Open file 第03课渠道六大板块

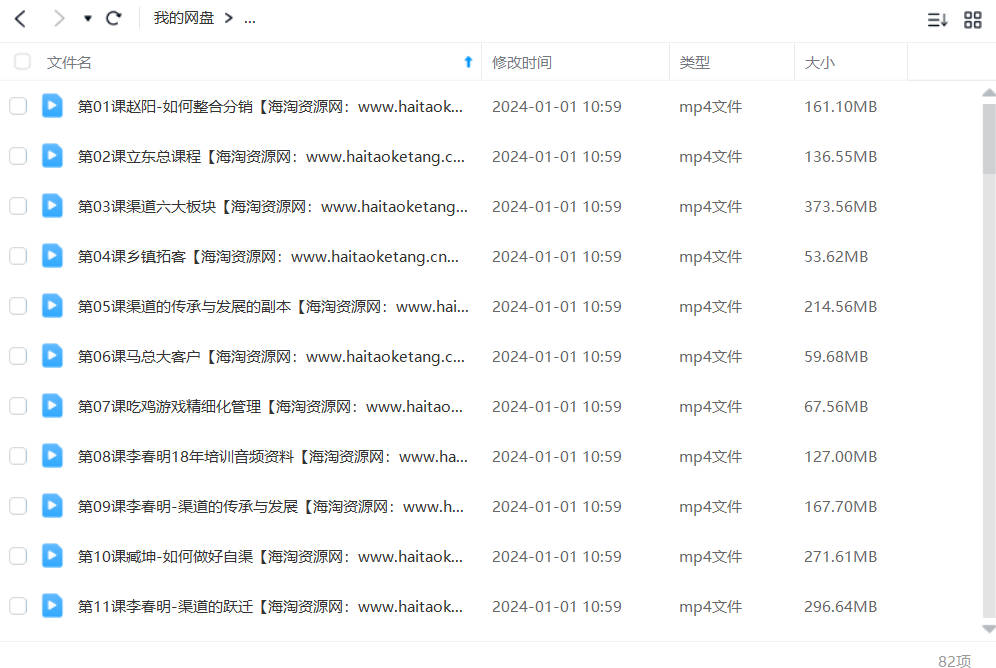(273, 207)
